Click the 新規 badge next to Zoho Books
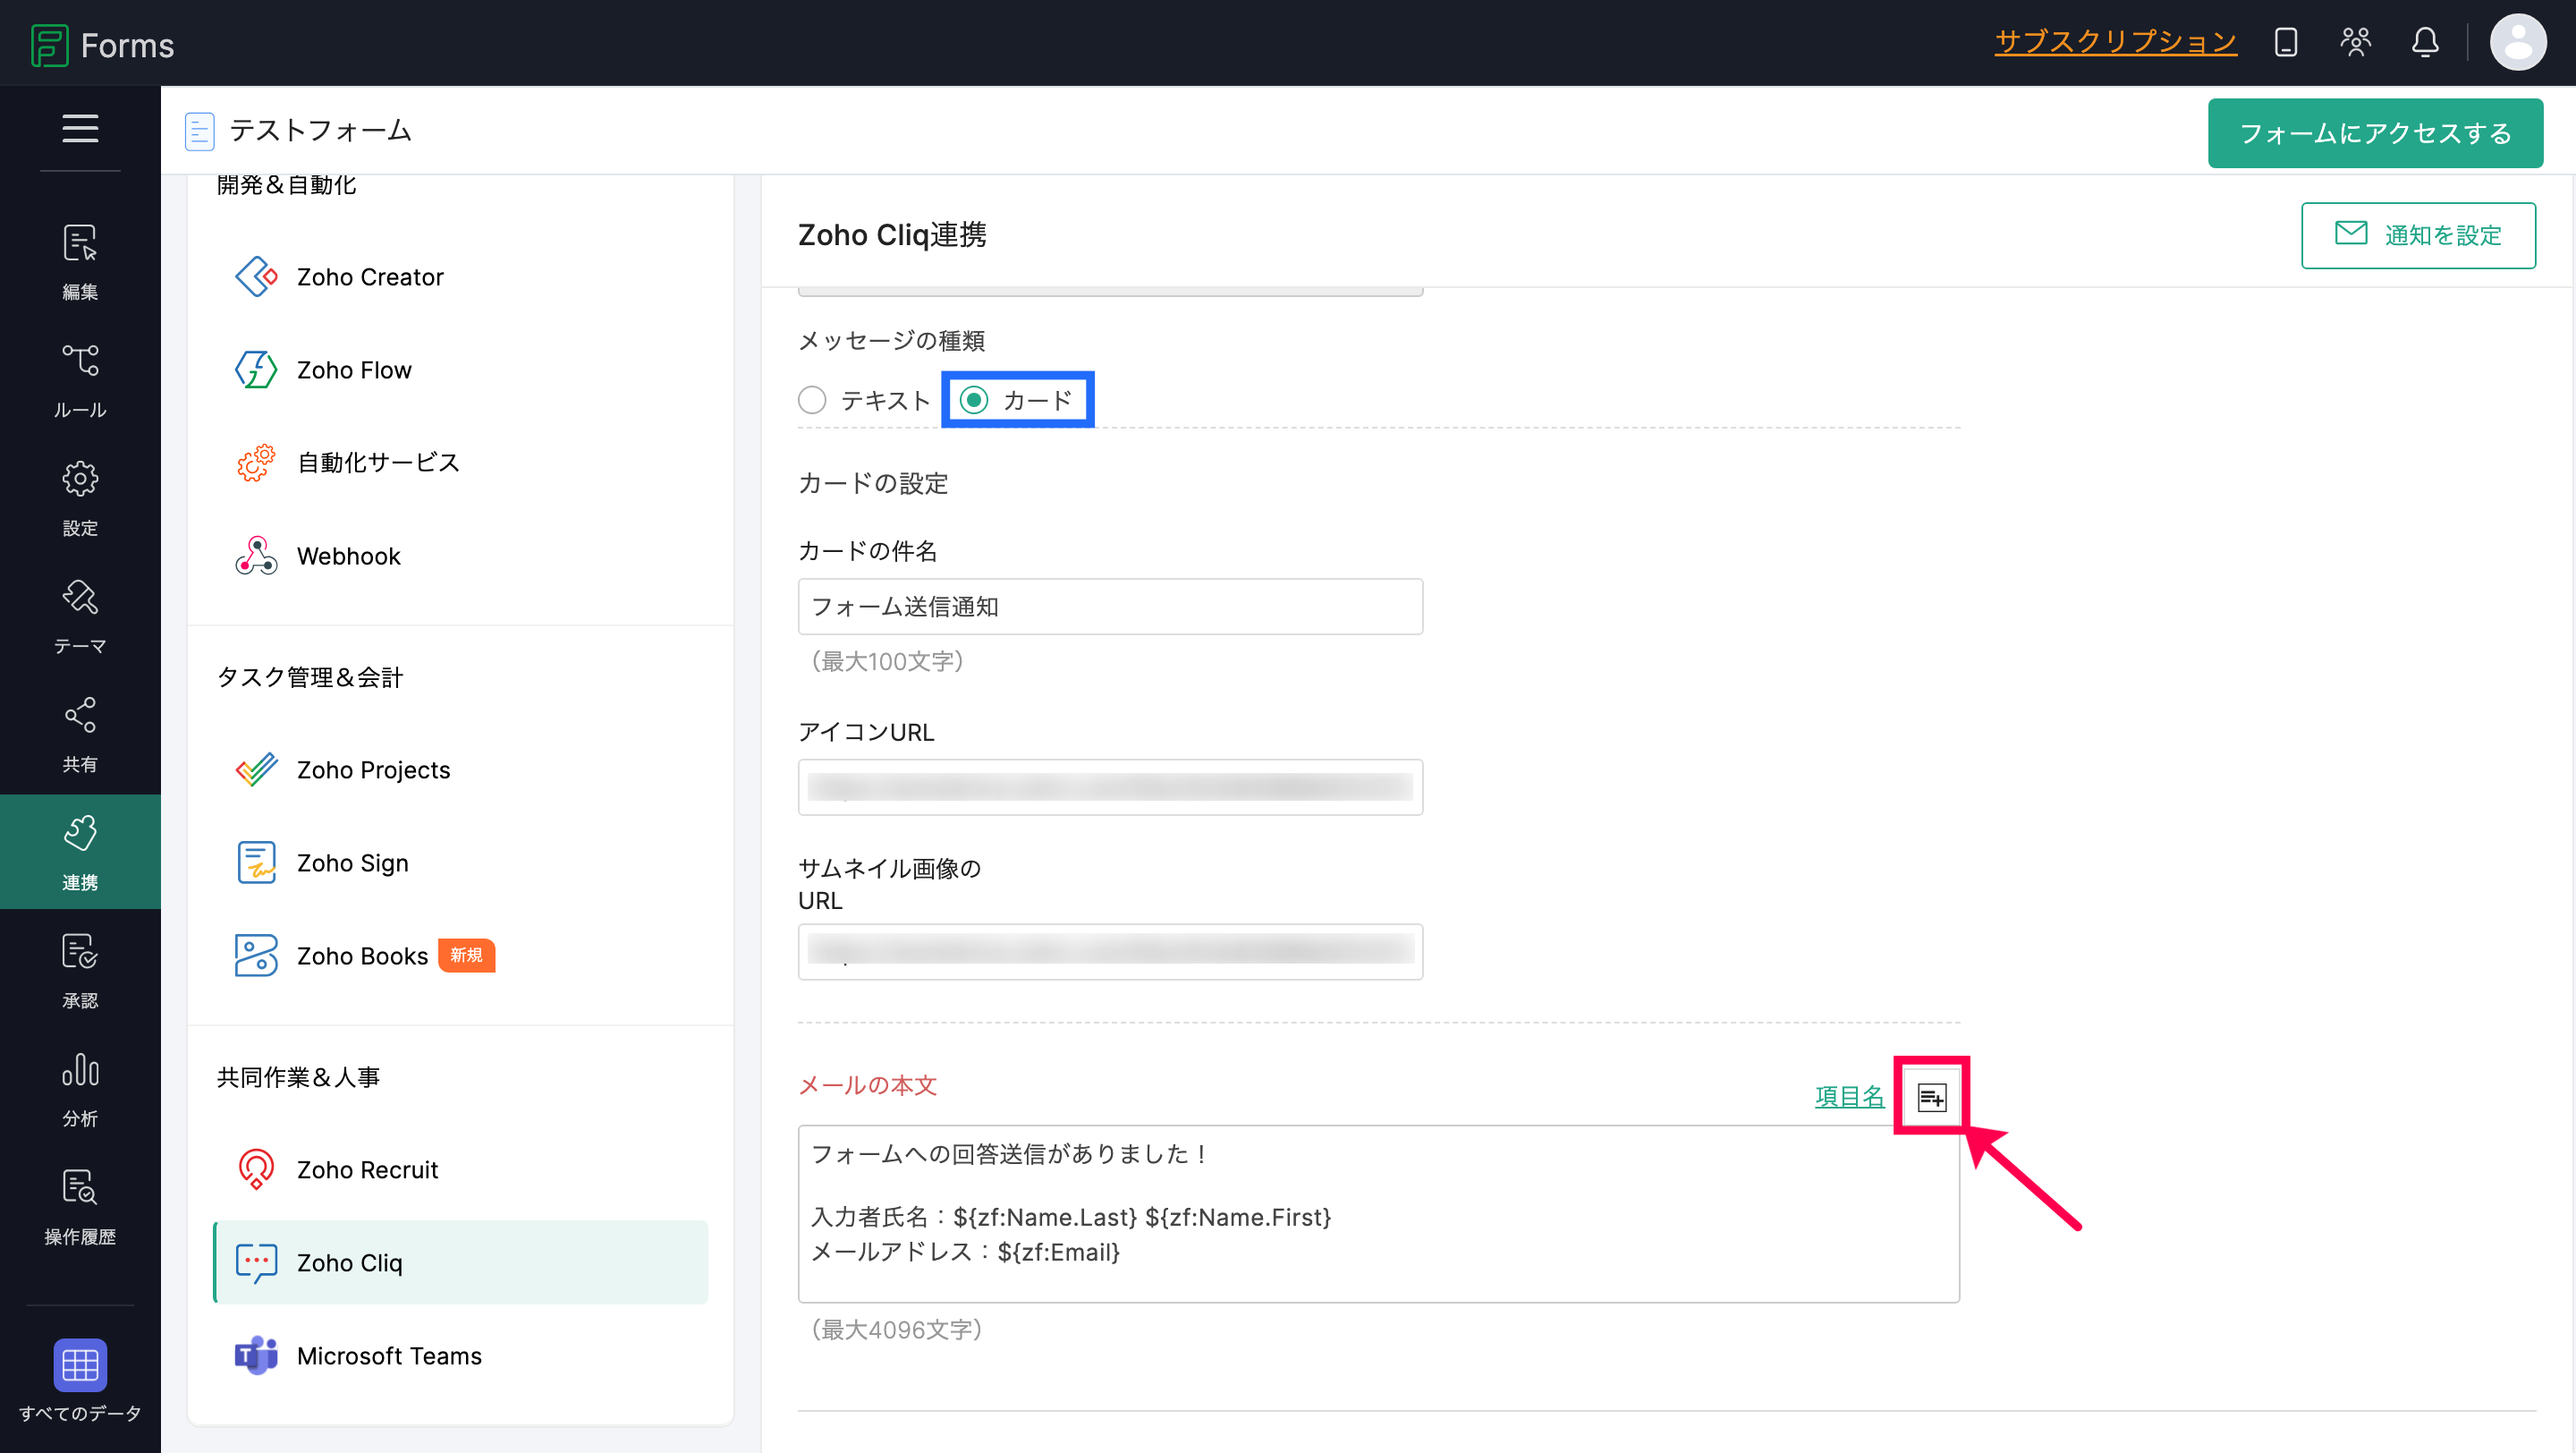This screenshot has height=1453, width=2576. pyautogui.click(x=466, y=955)
